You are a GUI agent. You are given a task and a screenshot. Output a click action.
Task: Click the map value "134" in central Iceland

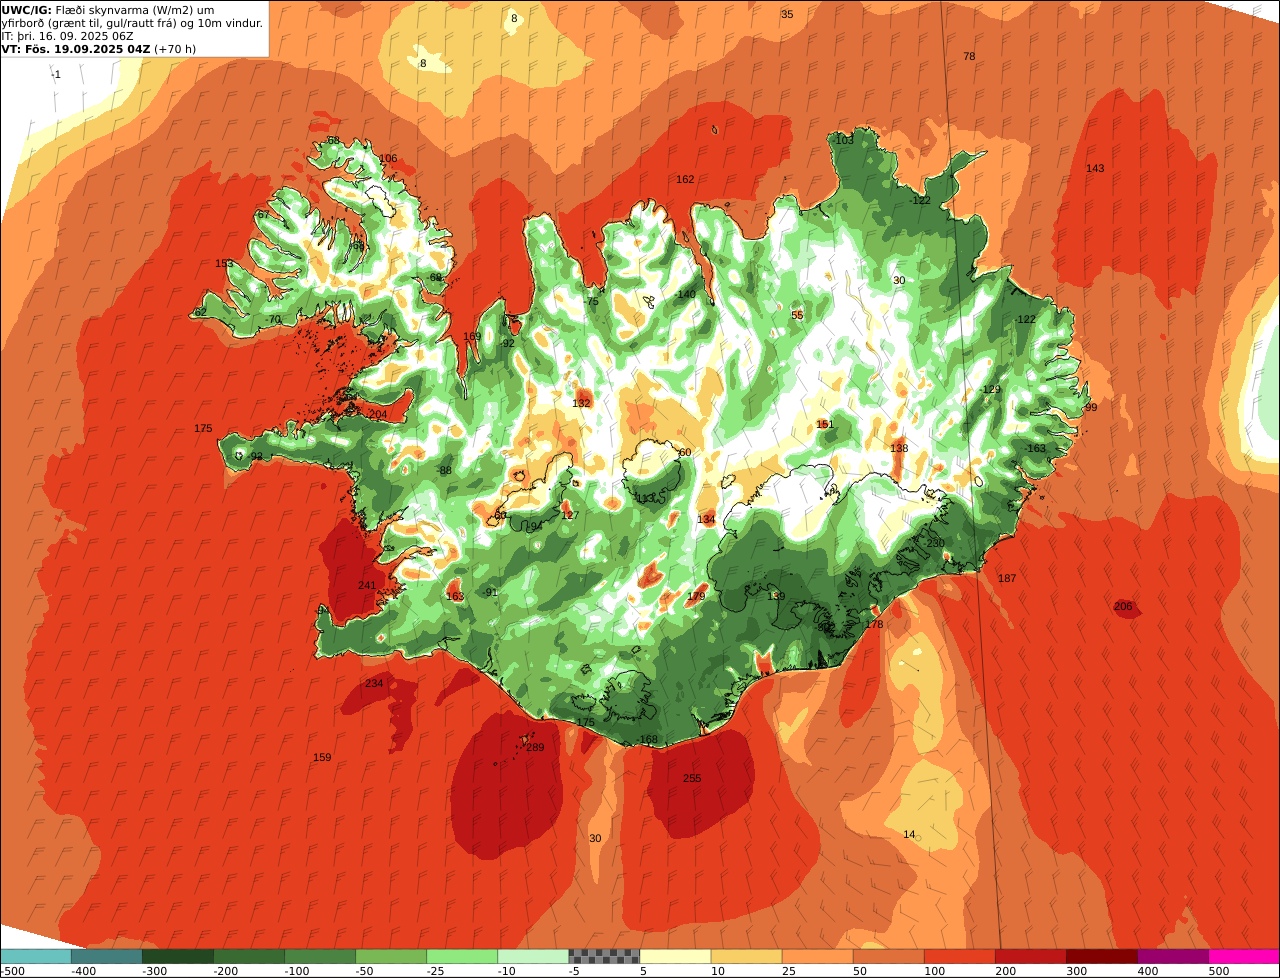706,519
